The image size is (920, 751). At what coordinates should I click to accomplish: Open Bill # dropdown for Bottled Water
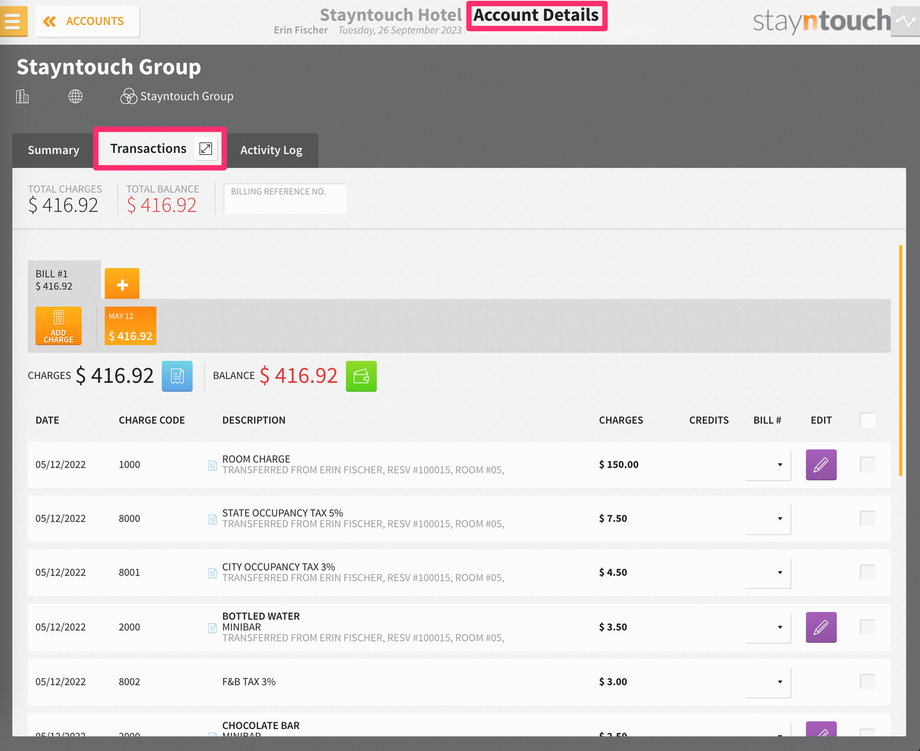pos(768,627)
